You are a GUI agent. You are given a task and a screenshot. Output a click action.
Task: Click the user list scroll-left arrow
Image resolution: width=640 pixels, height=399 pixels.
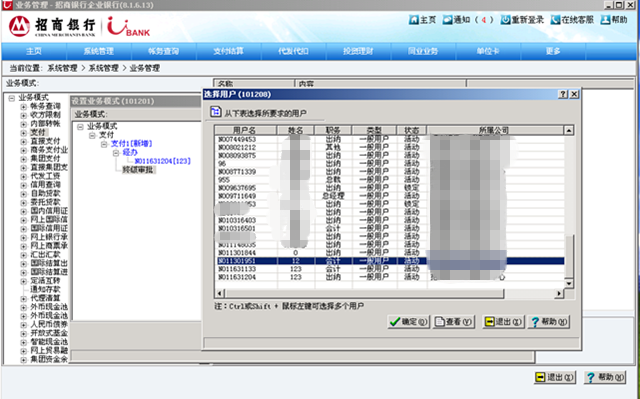tap(220, 293)
